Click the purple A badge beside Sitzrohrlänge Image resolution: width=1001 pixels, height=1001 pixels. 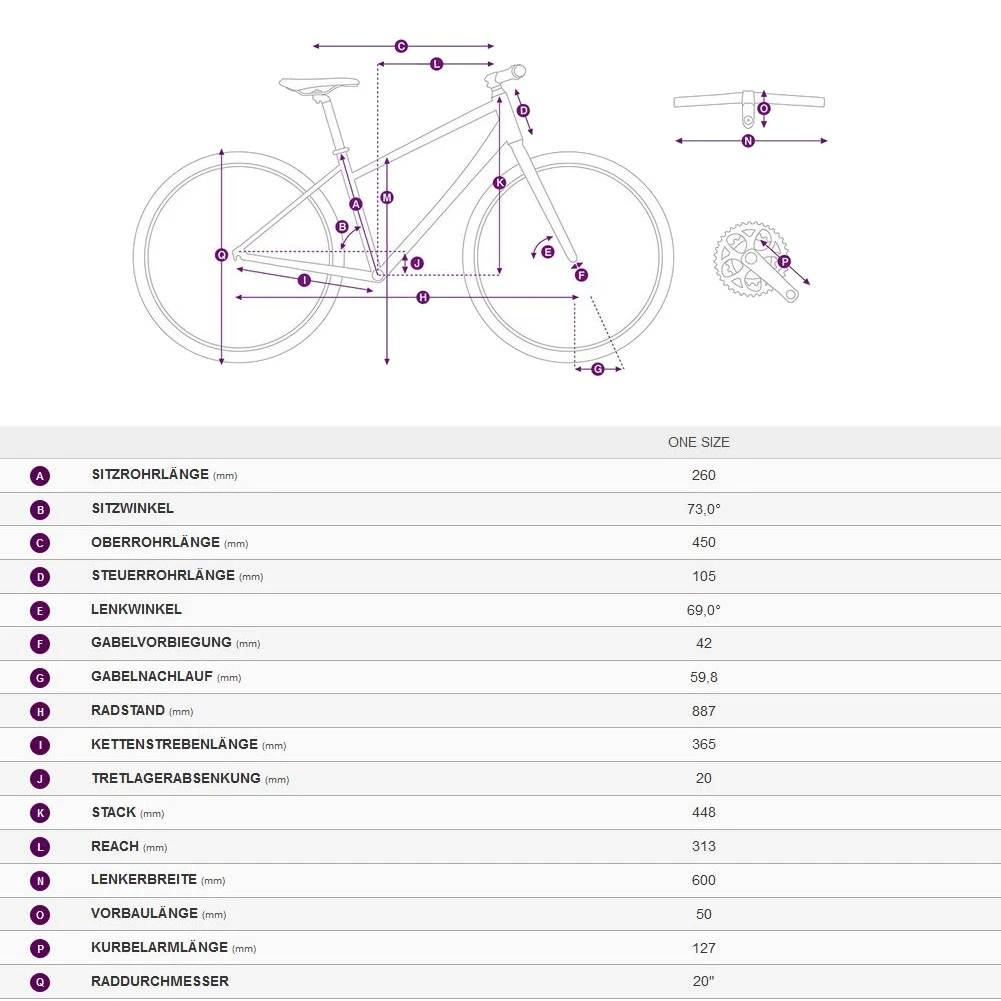coord(40,476)
